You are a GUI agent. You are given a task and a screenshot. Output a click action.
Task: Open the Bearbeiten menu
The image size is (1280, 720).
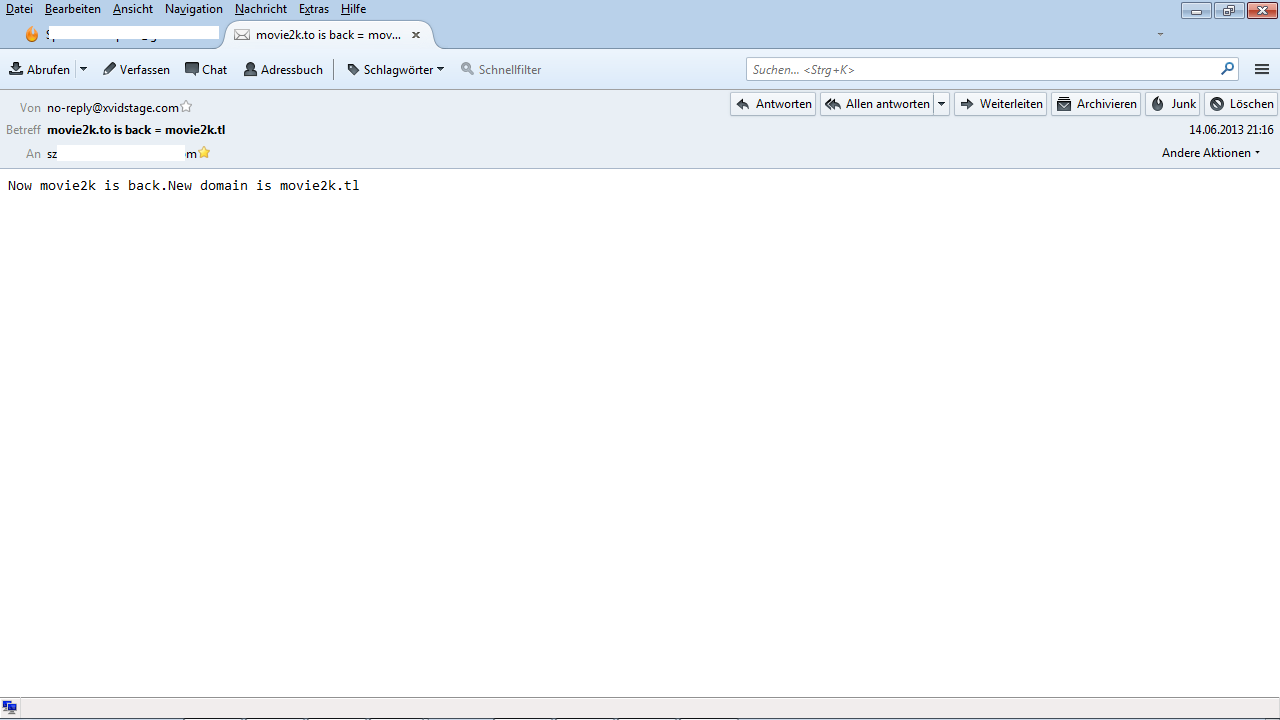(x=73, y=9)
